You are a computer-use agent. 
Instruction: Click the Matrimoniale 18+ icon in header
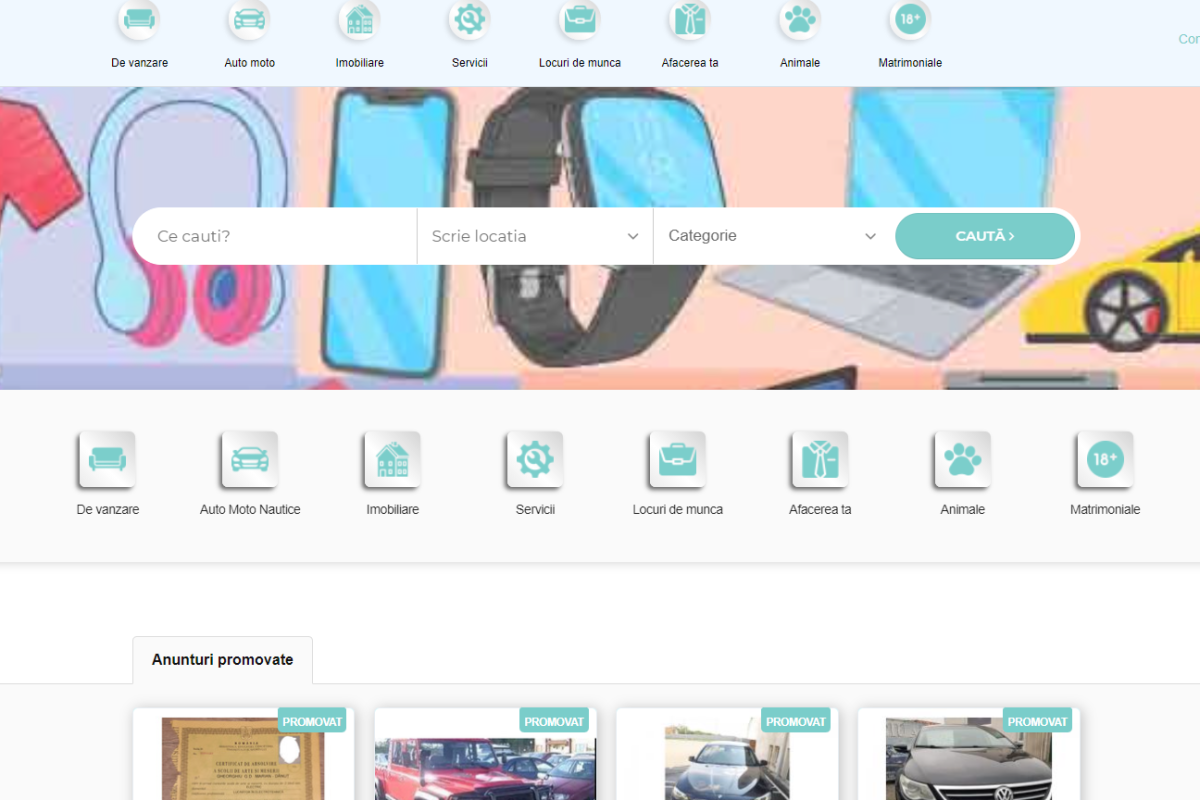pos(909,19)
